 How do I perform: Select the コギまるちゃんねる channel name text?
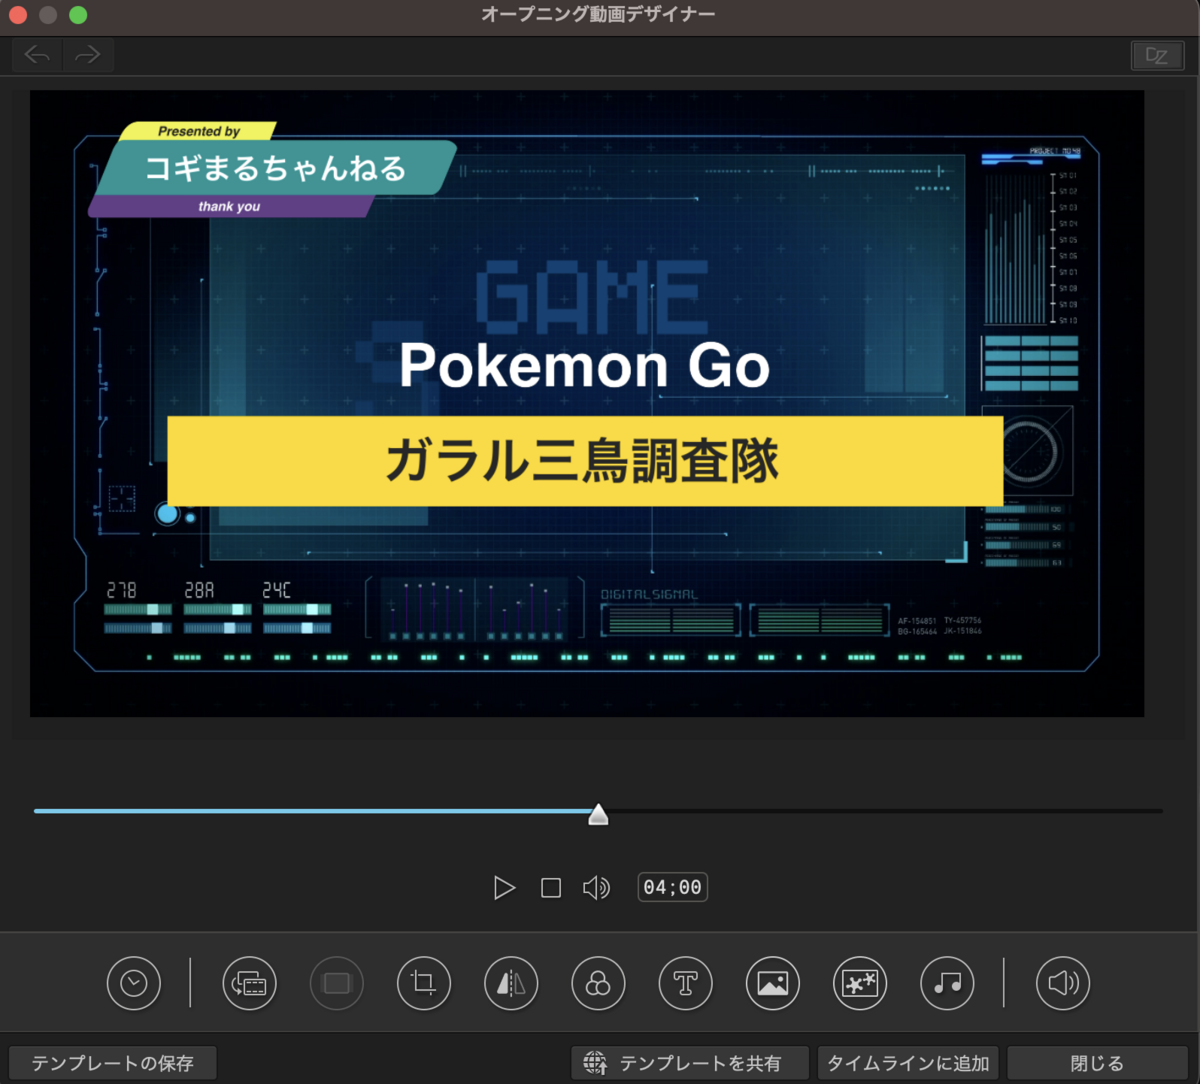(x=276, y=168)
